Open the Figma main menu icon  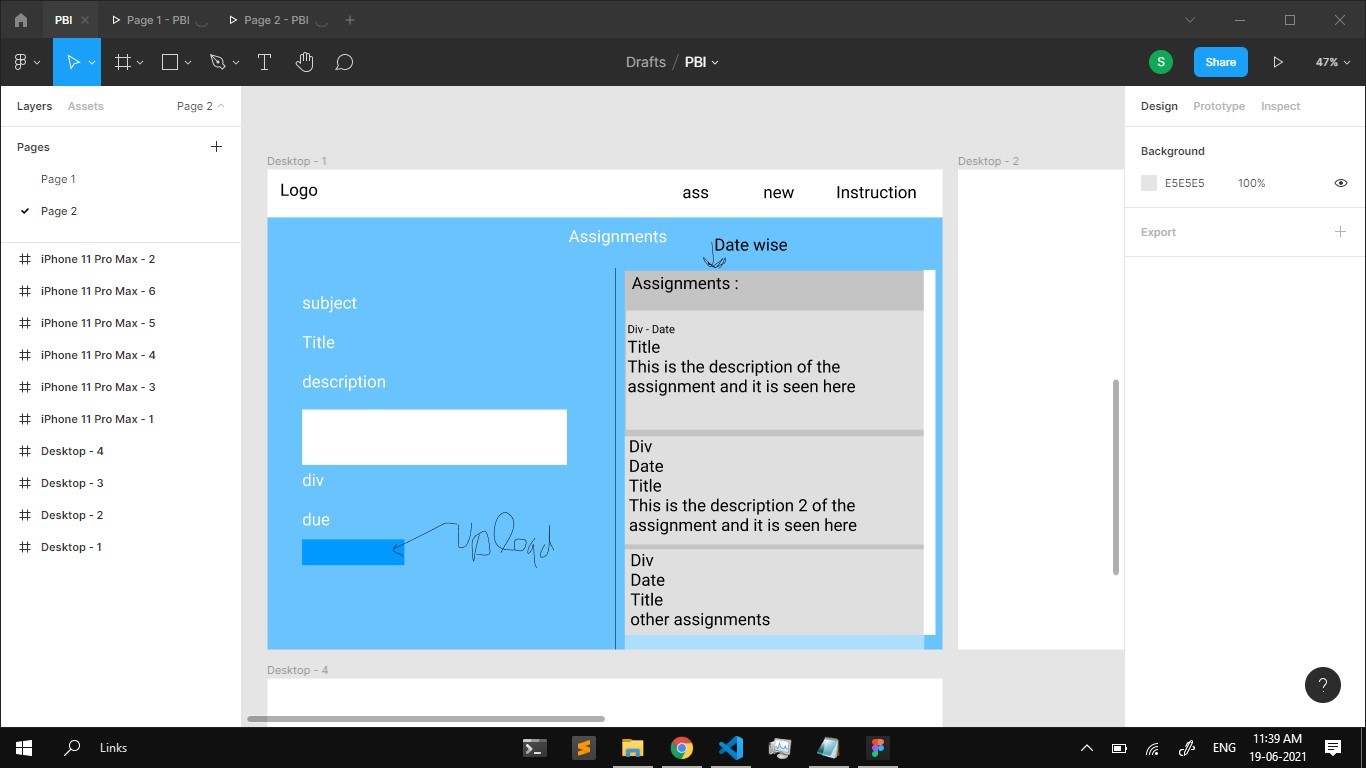click(21, 62)
